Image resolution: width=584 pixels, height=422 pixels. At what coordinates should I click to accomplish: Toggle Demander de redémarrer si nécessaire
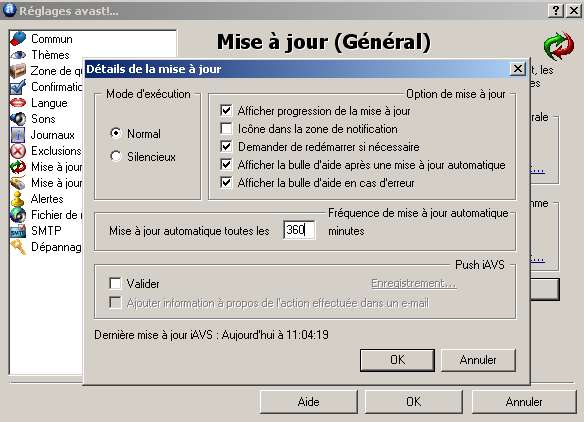[x=226, y=146]
